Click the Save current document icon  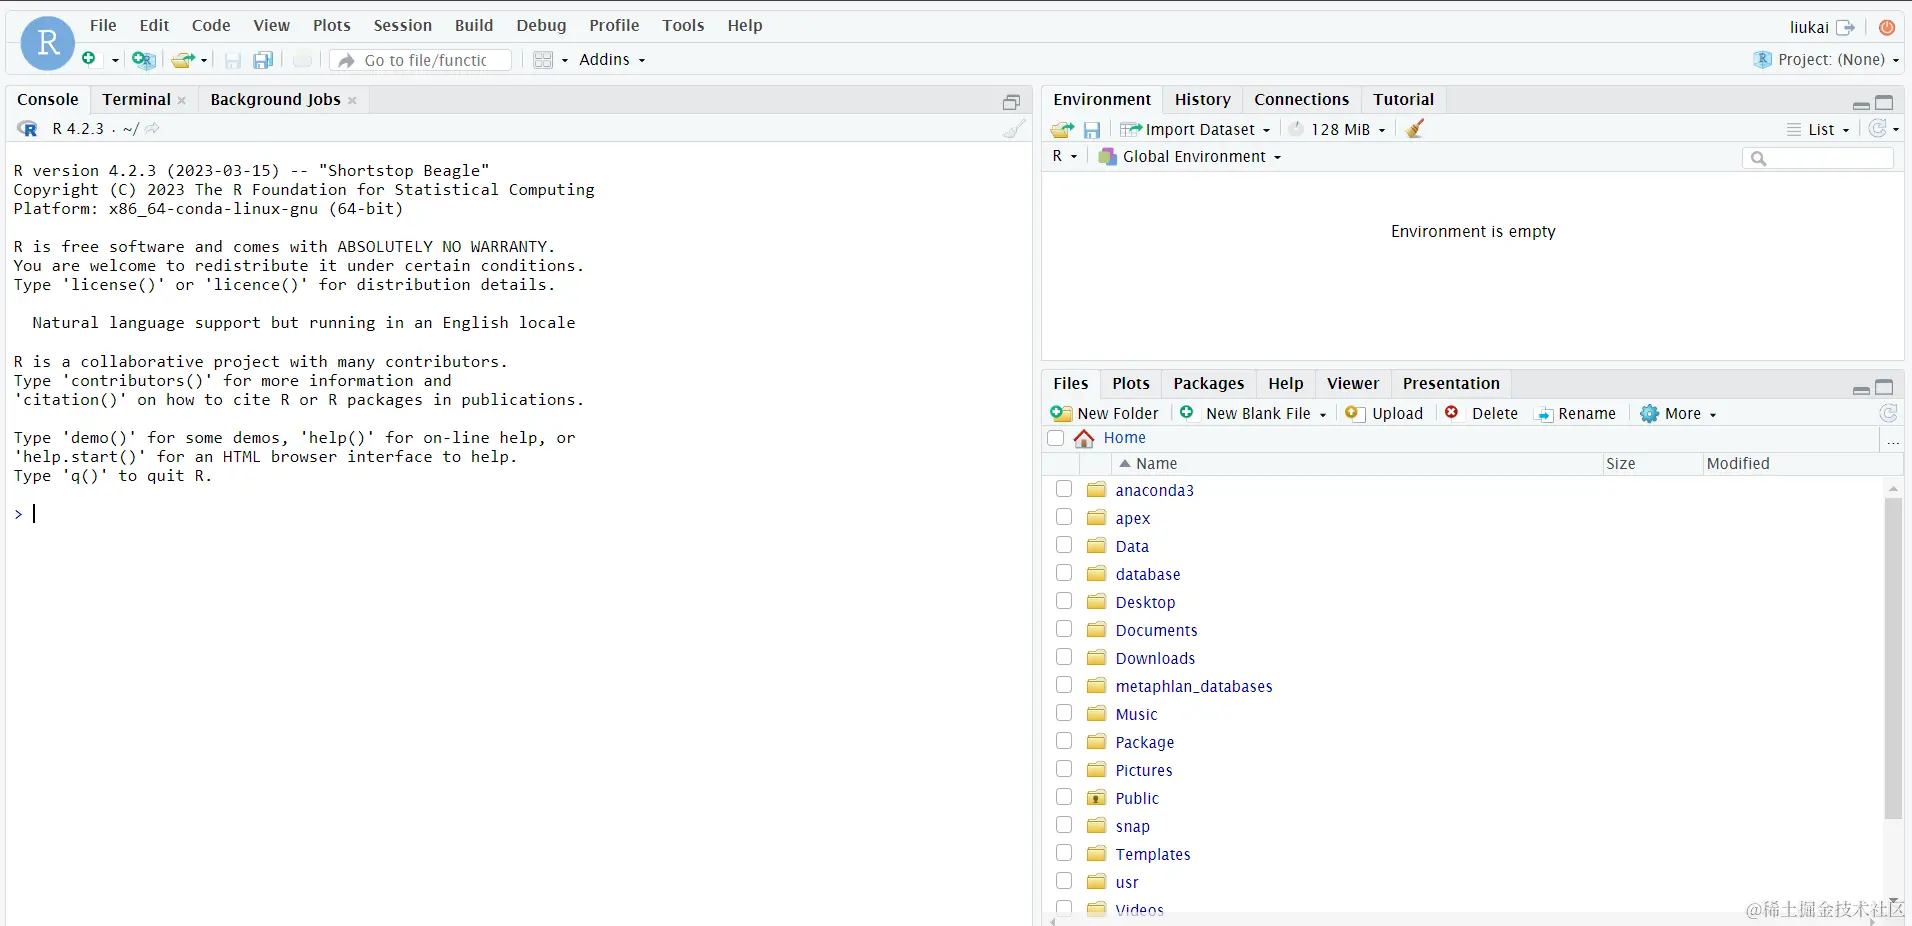pos(232,61)
